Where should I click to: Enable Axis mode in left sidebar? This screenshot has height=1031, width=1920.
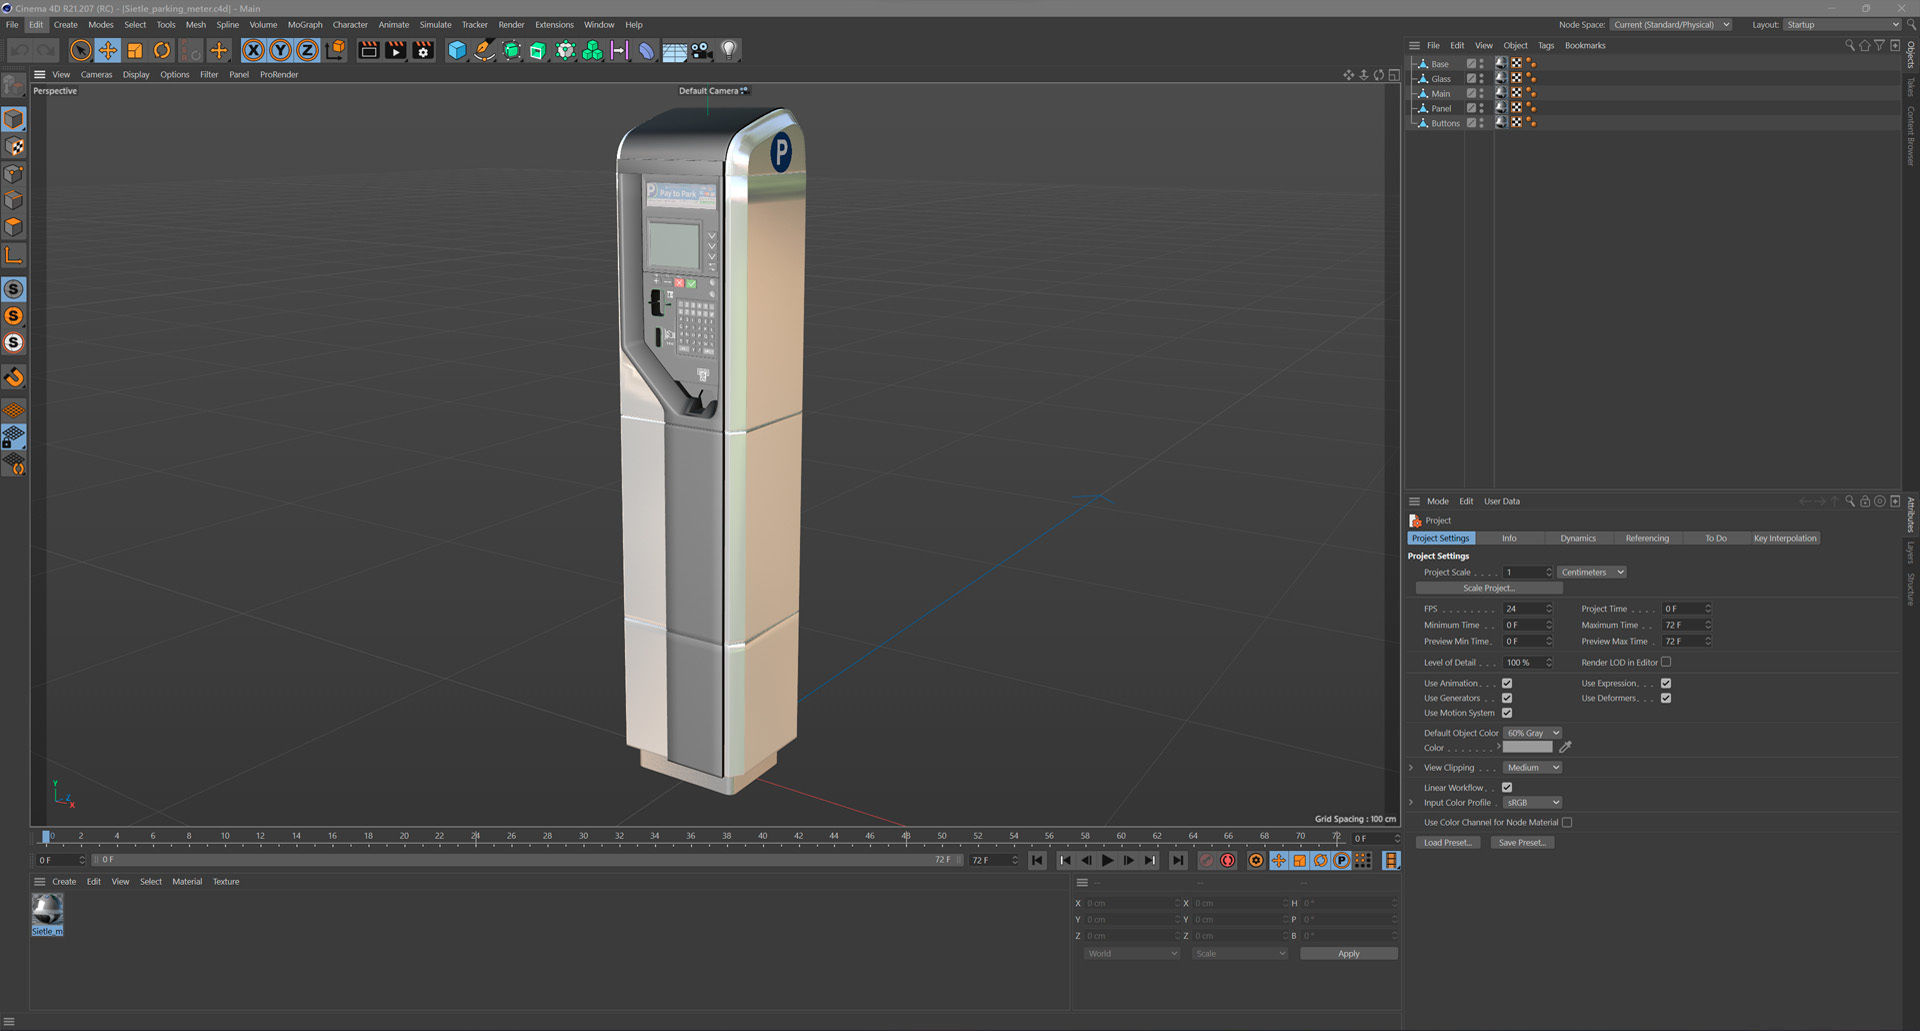(x=14, y=256)
